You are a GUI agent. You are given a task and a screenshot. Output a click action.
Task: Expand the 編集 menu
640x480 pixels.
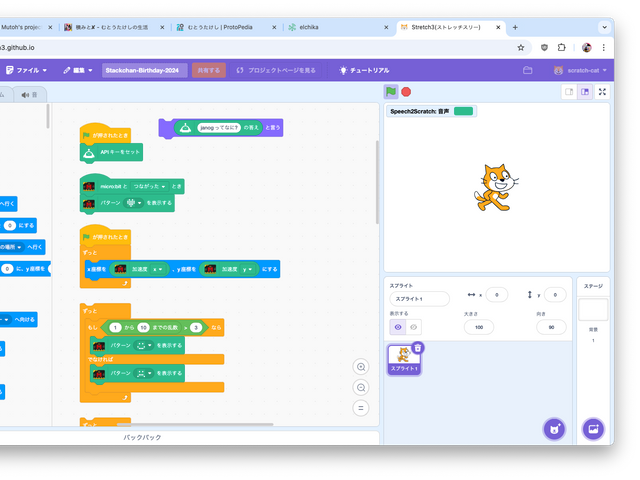point(78,70)
